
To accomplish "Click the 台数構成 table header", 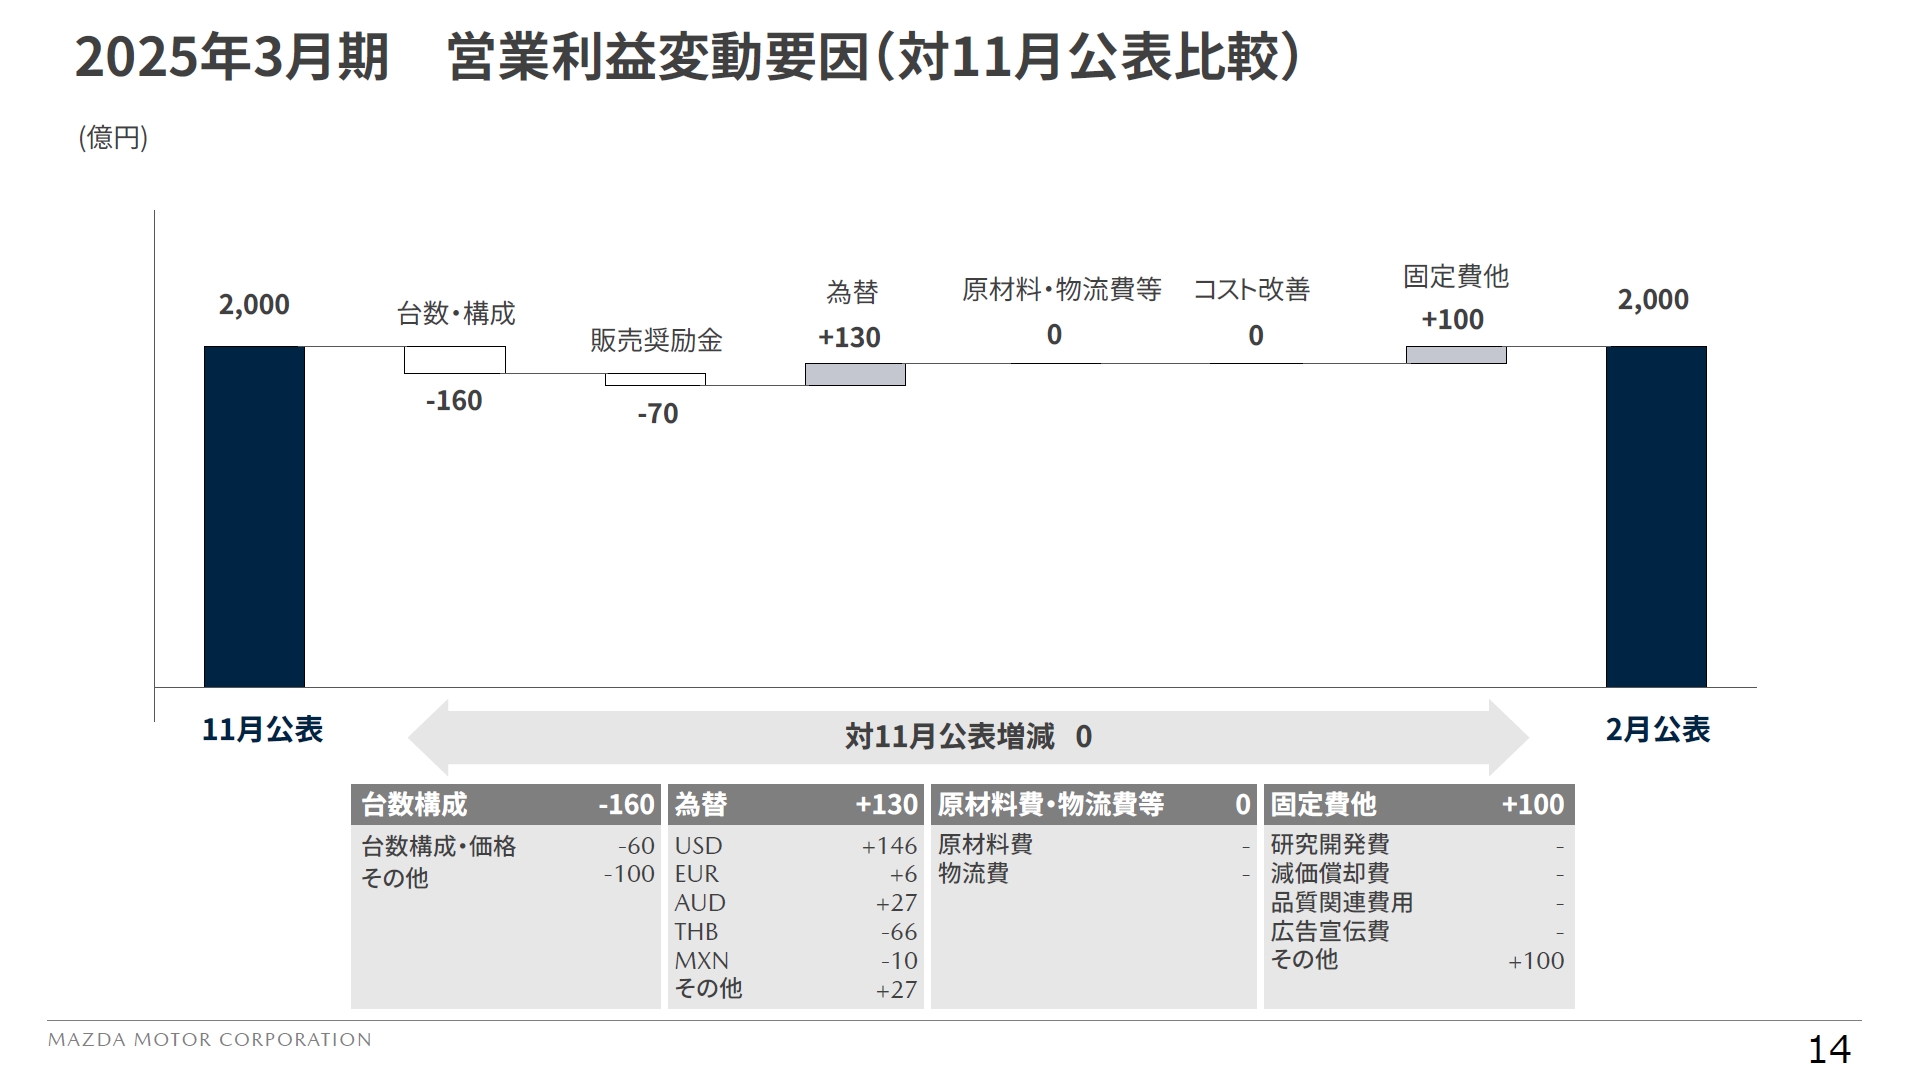I will pos(505,803).
